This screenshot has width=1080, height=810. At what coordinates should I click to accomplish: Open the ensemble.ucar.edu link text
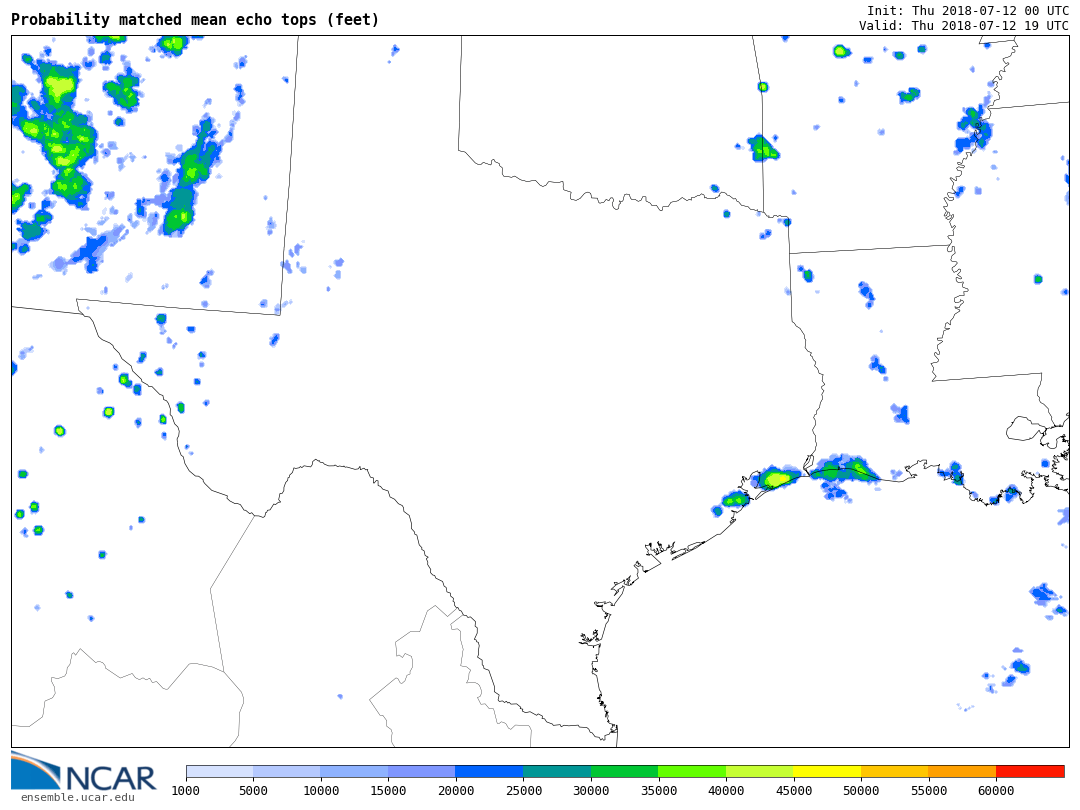pyautogui.click(x=77, y=797)
